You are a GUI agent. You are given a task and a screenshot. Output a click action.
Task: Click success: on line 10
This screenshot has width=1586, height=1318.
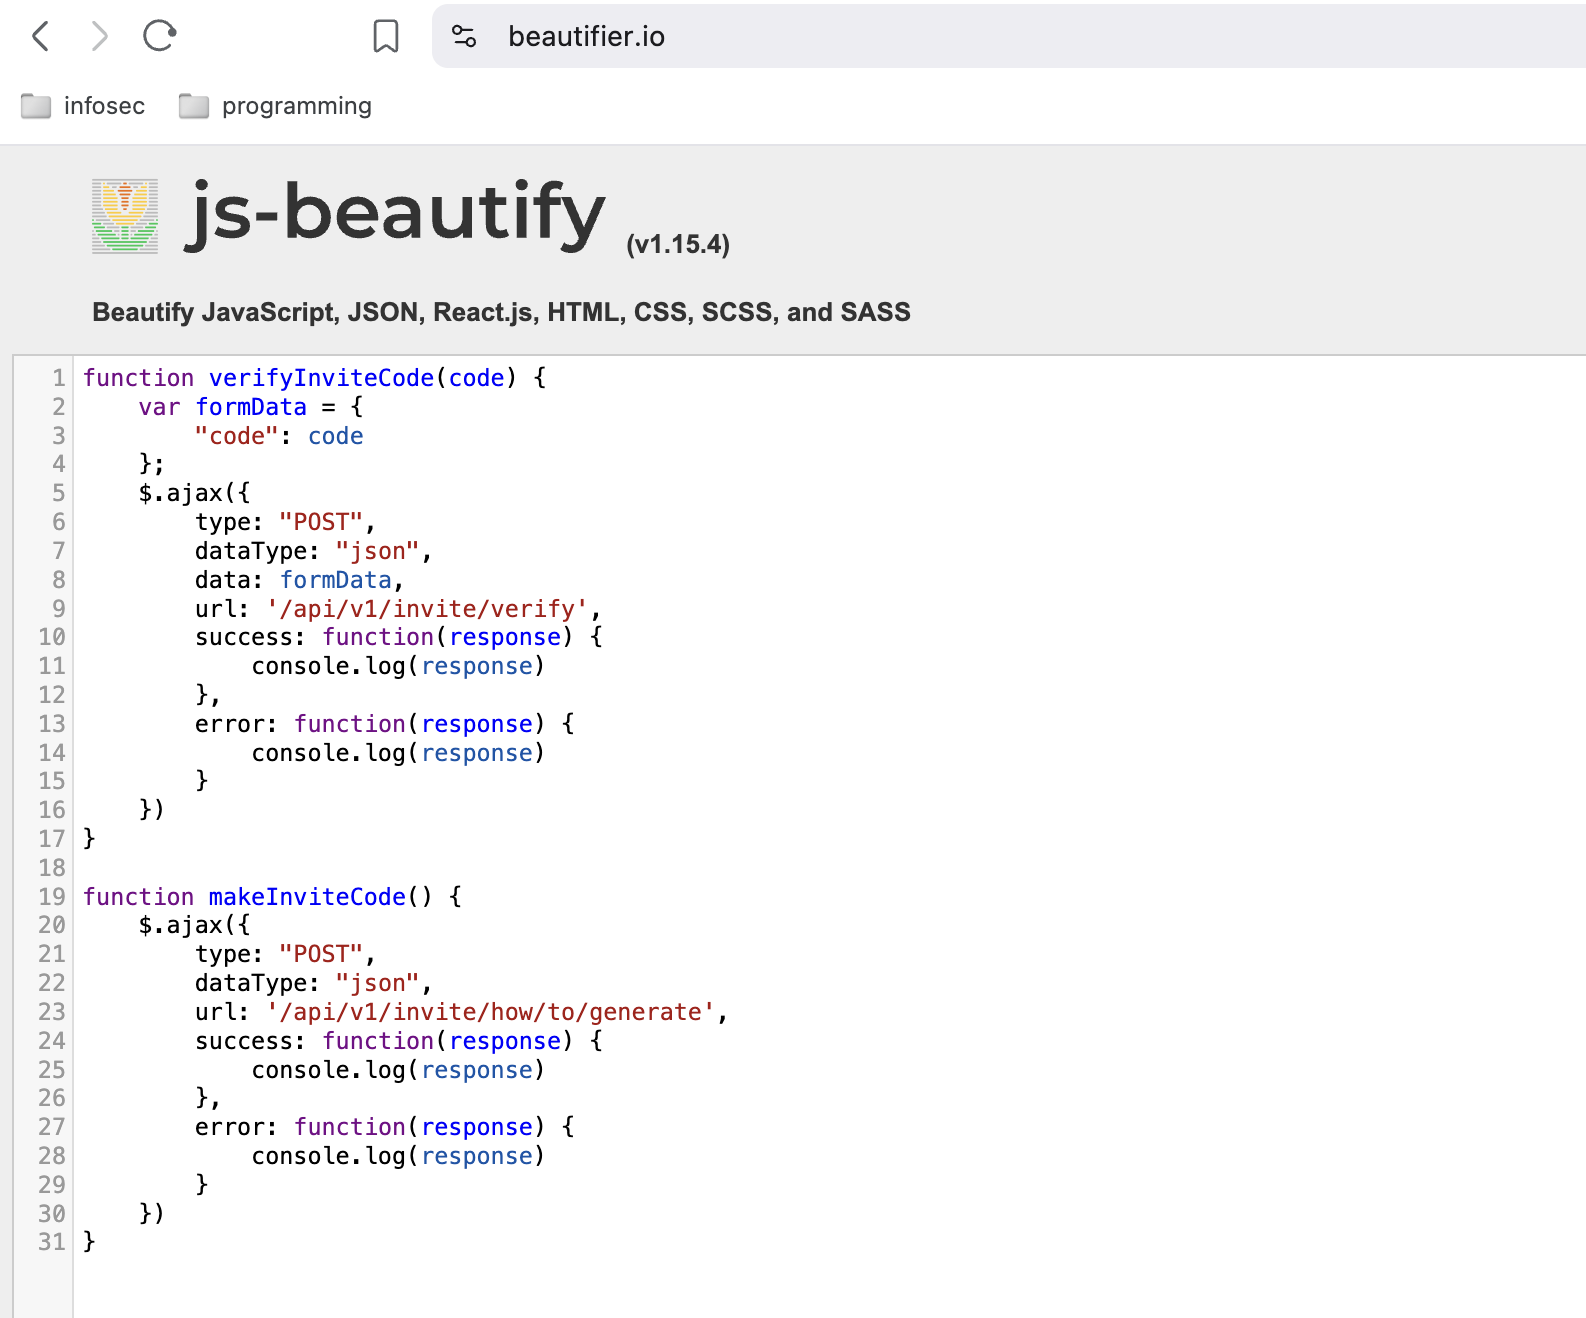pyautogui.click(x=250, y=637)
